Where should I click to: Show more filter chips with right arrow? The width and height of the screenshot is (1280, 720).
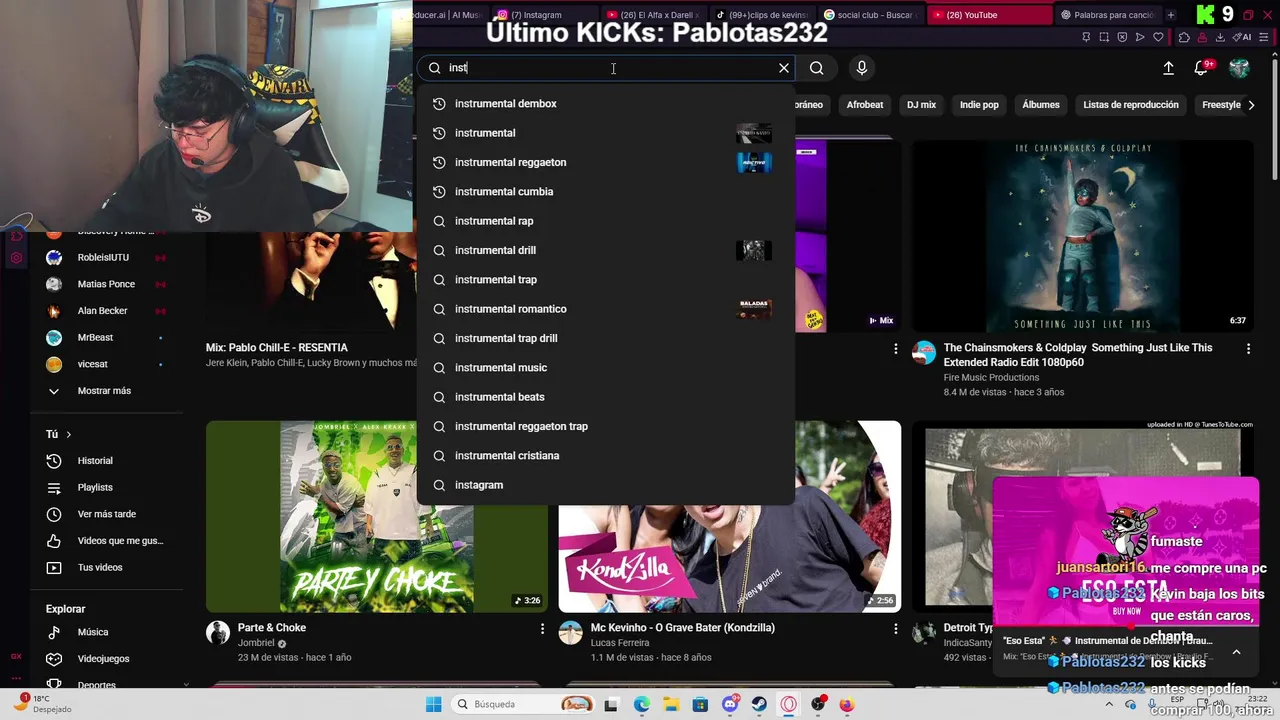click(x=1251, y=105)
